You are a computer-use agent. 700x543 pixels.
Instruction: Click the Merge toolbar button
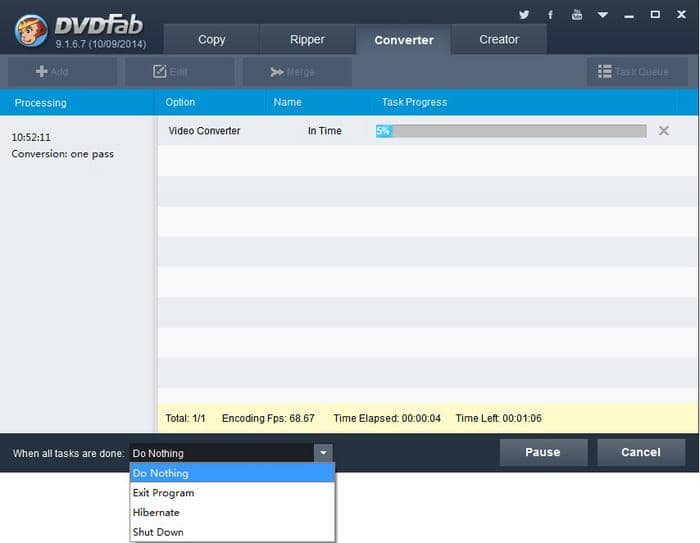(297, 71)
